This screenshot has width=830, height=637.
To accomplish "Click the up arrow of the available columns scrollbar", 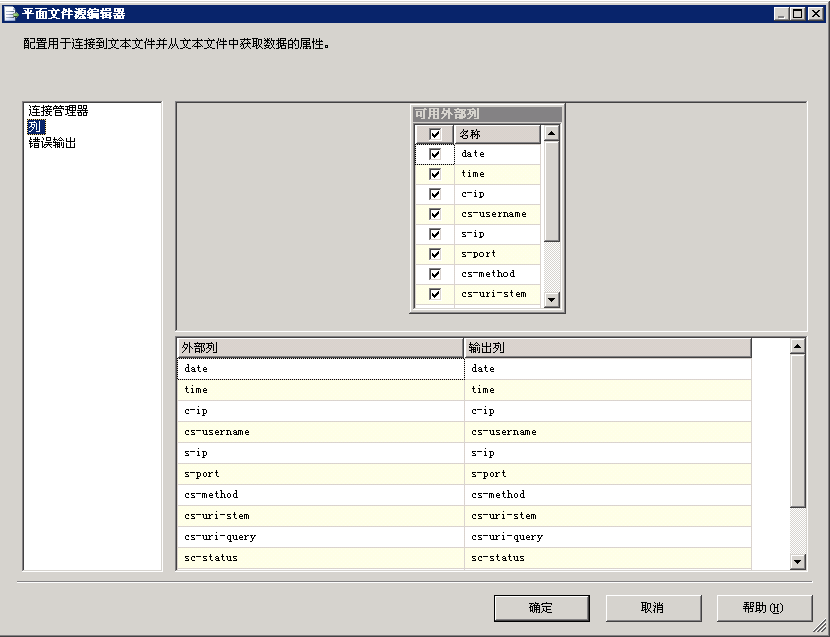I will click(x=552, y=133).
